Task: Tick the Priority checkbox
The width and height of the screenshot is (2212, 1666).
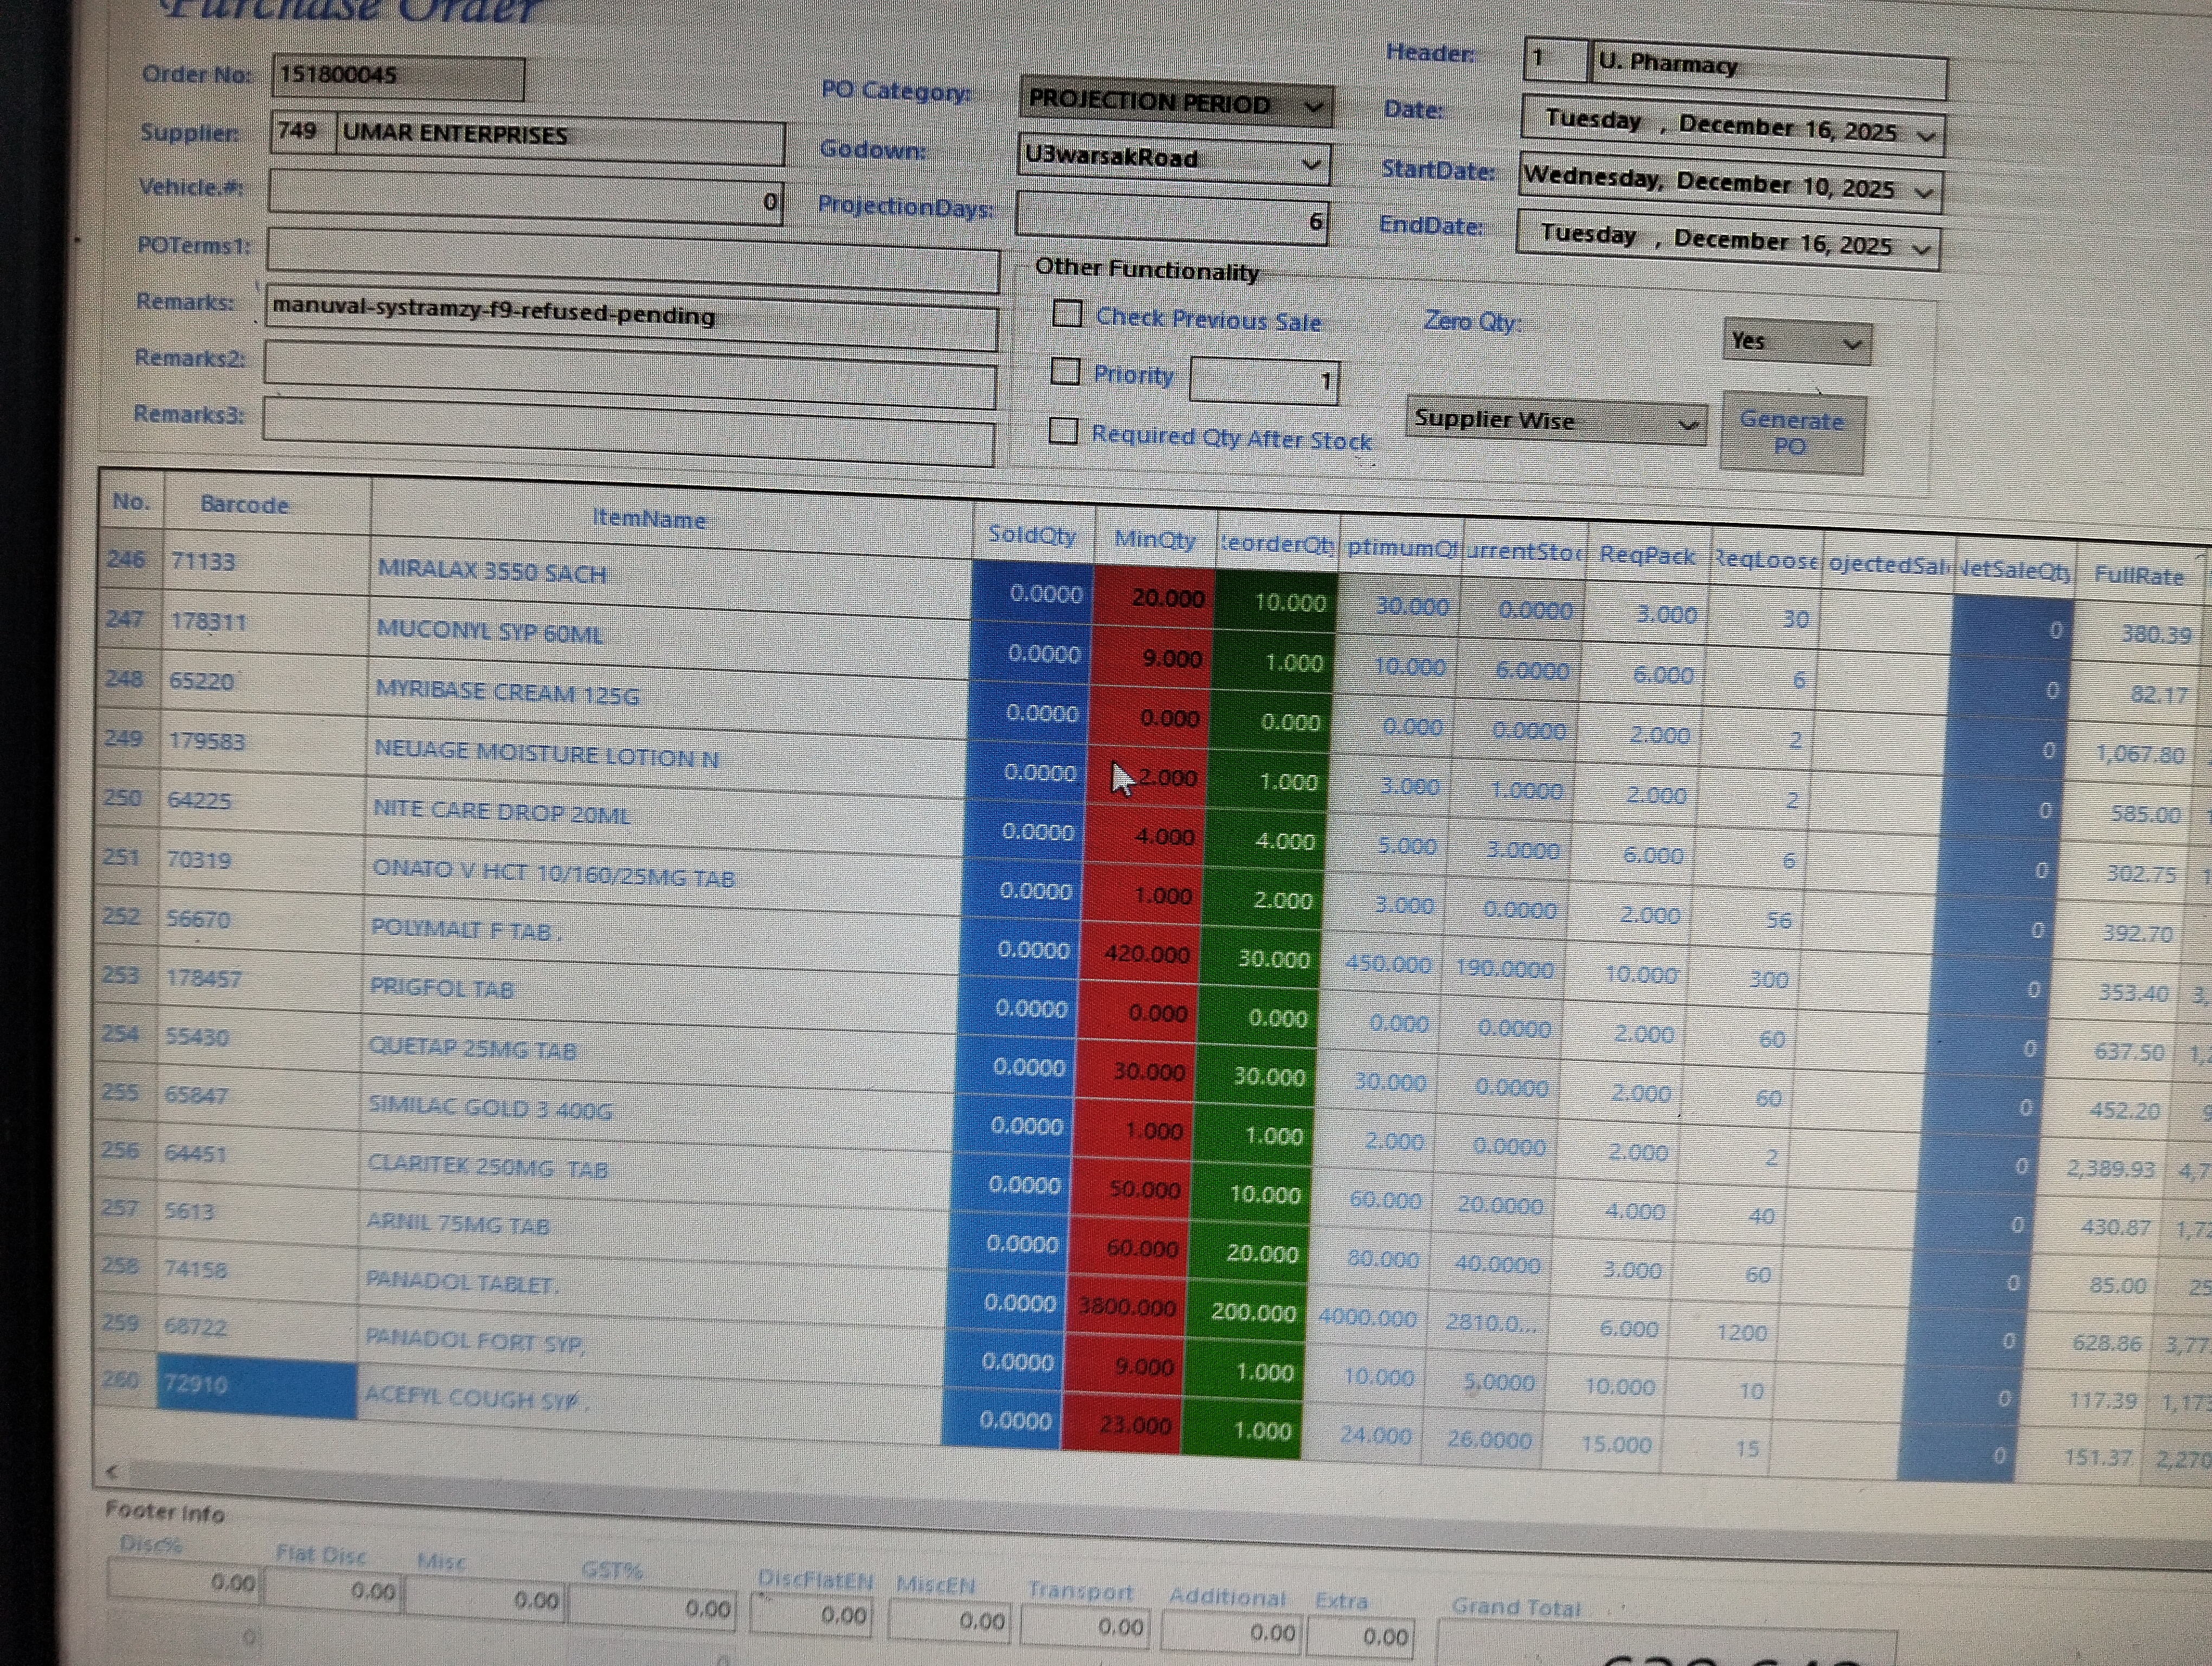Action: (x=1065, y=372)
